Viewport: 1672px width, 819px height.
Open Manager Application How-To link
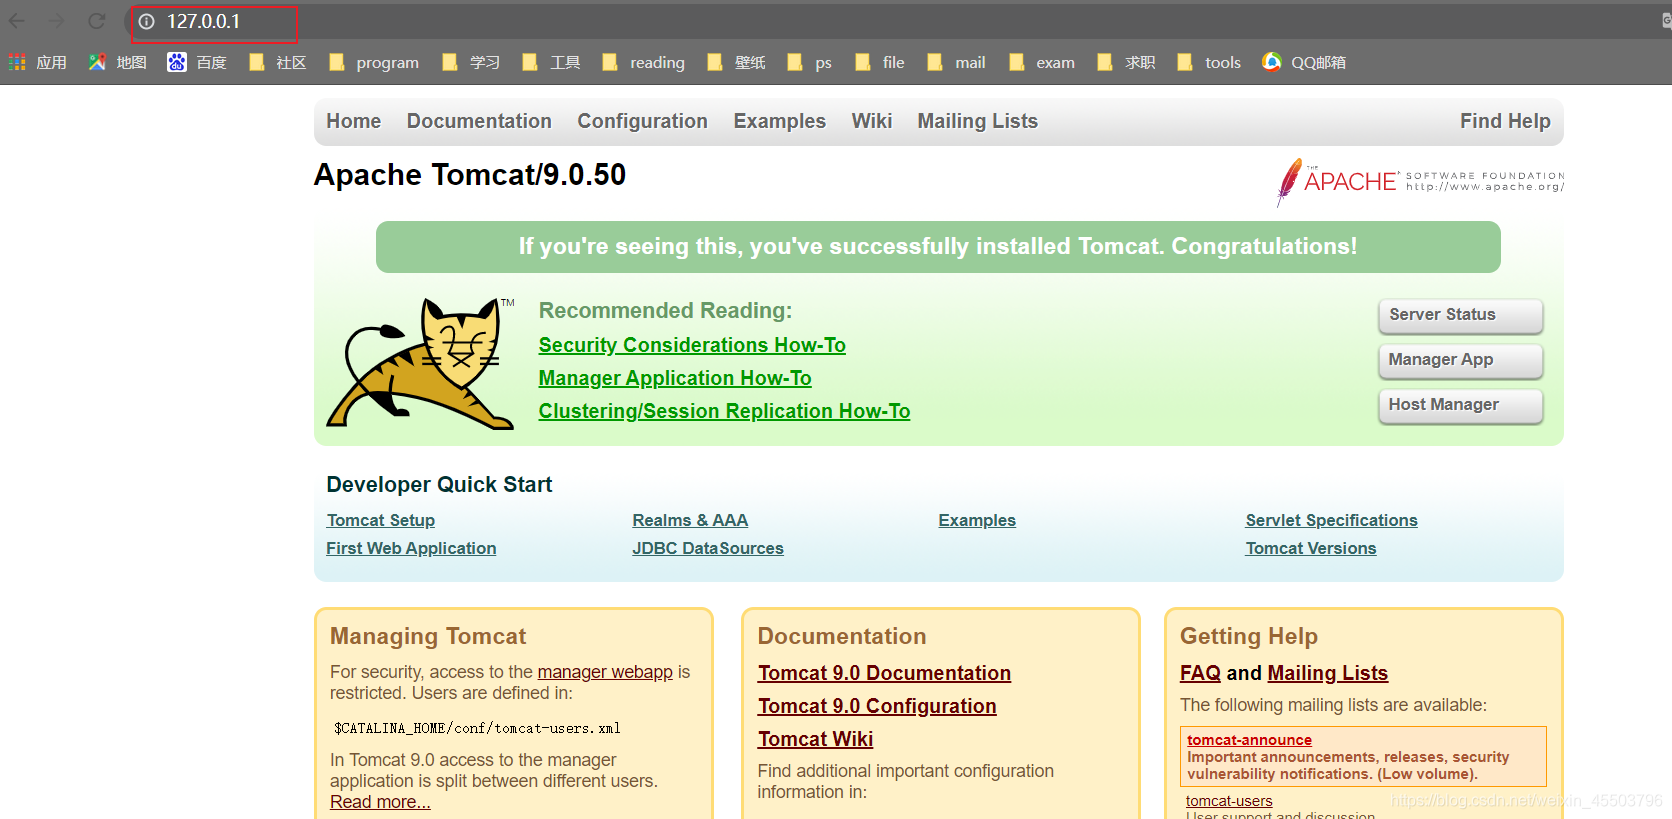coord(675,378)
